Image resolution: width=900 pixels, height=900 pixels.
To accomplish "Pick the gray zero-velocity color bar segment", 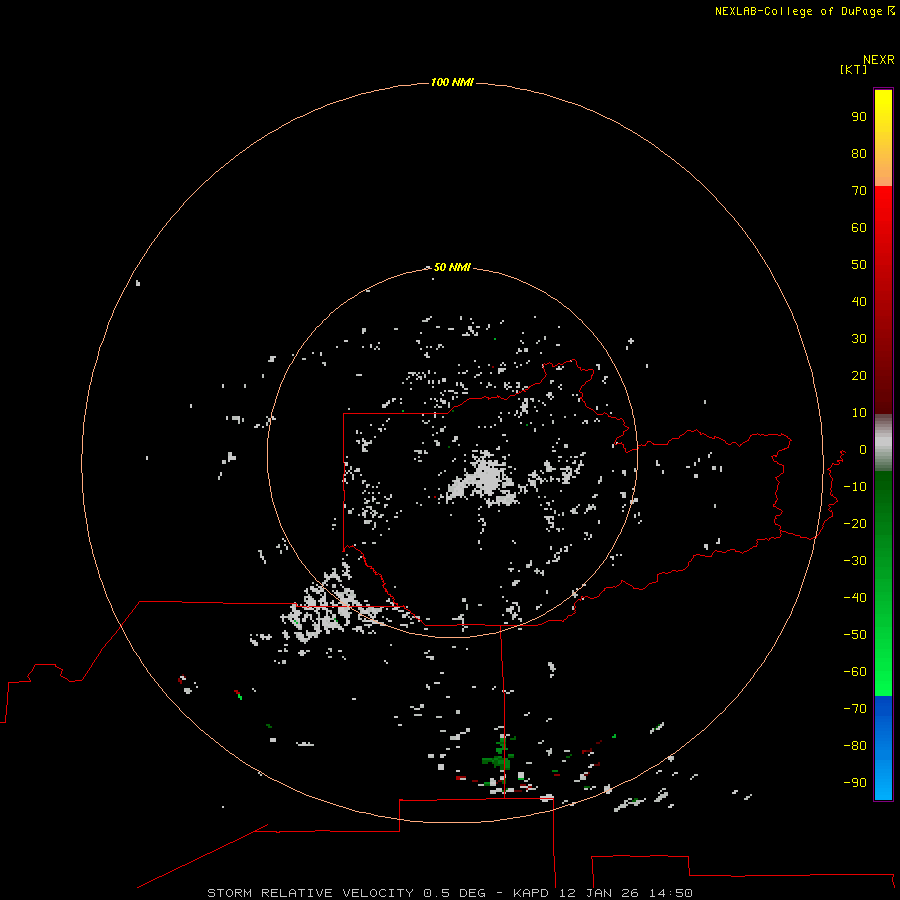I will [x=883, y=443].
